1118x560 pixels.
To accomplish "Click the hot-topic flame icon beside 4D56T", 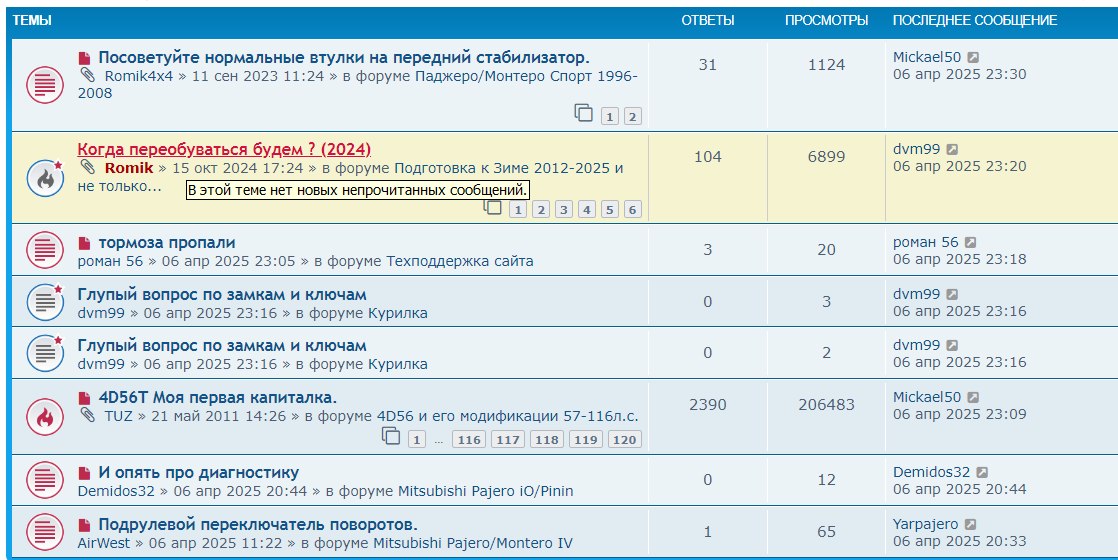I will pyautogui.click(x=45, y=417).
